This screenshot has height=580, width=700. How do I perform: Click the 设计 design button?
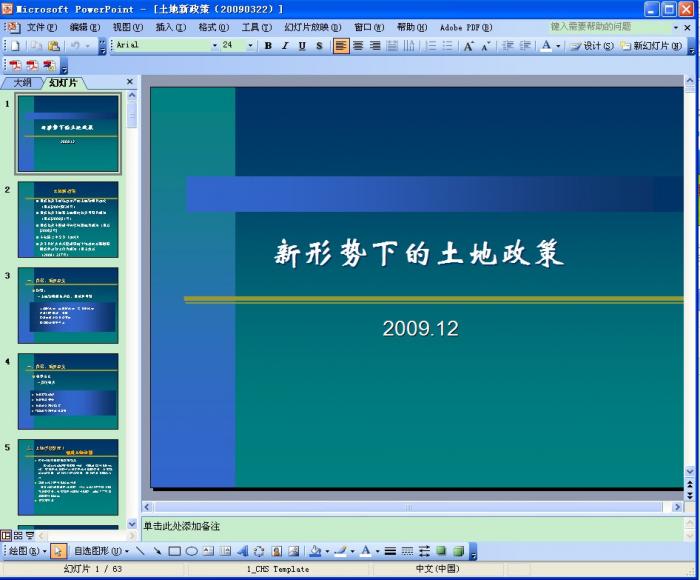click(592, 46)
